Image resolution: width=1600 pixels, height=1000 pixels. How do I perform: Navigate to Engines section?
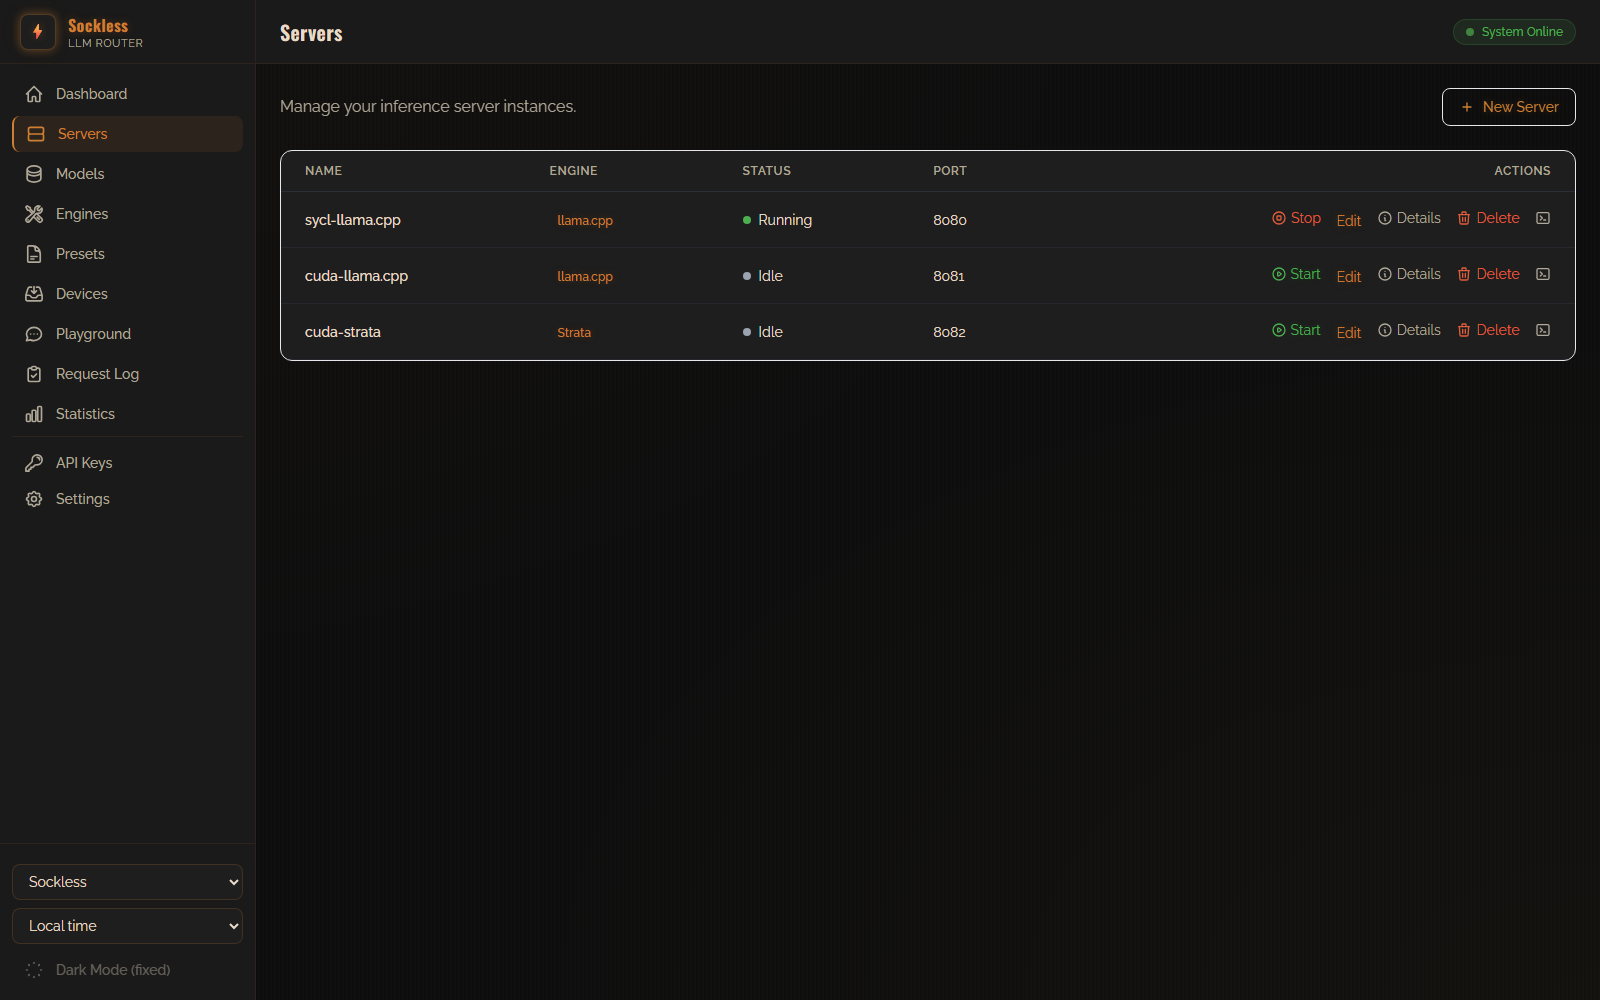(x=127, y=214)
